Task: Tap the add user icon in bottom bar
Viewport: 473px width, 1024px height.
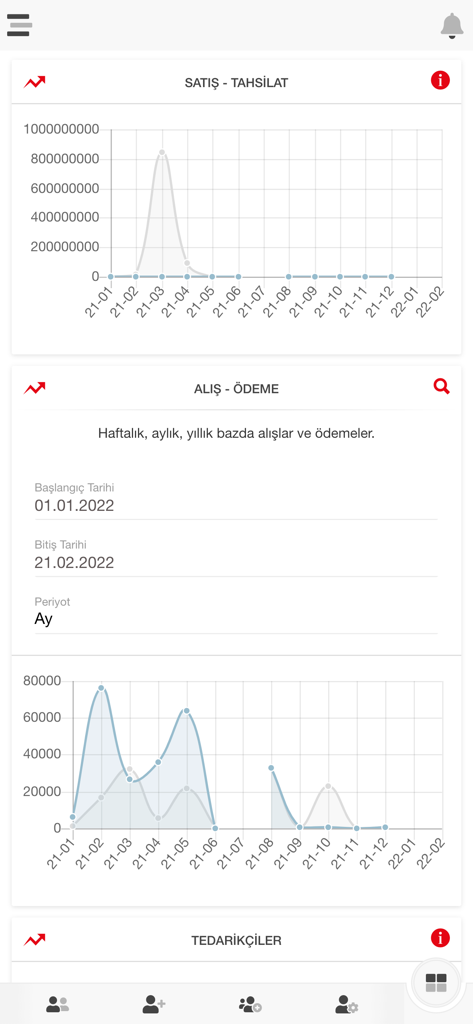Action: coord(154,1004)
